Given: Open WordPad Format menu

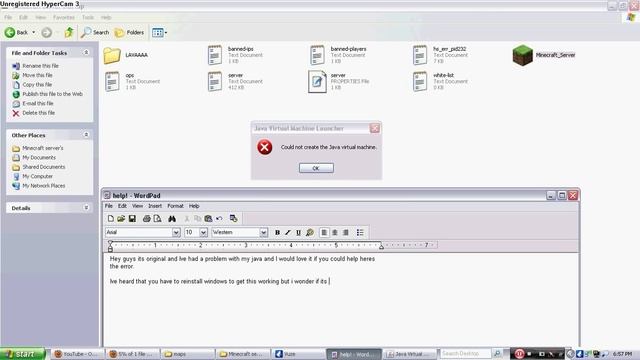Looking at the screenshot, I should [175, 206].
